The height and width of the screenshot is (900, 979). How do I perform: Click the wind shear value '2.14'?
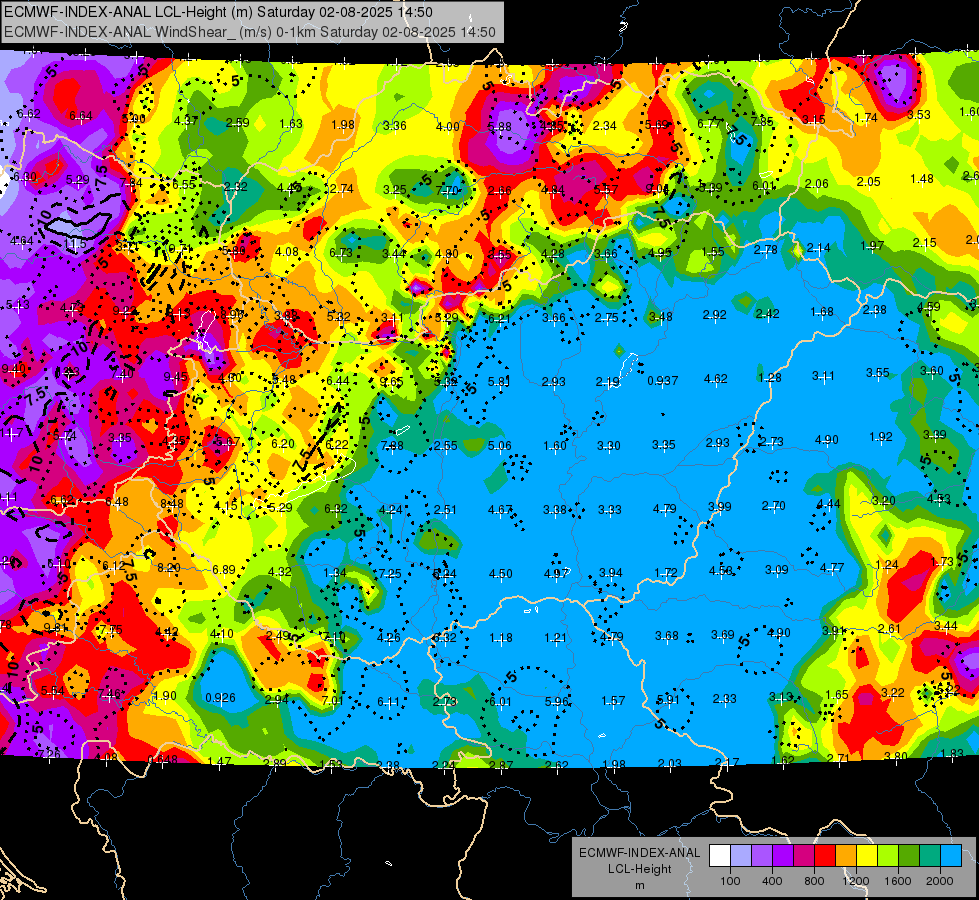819,248
